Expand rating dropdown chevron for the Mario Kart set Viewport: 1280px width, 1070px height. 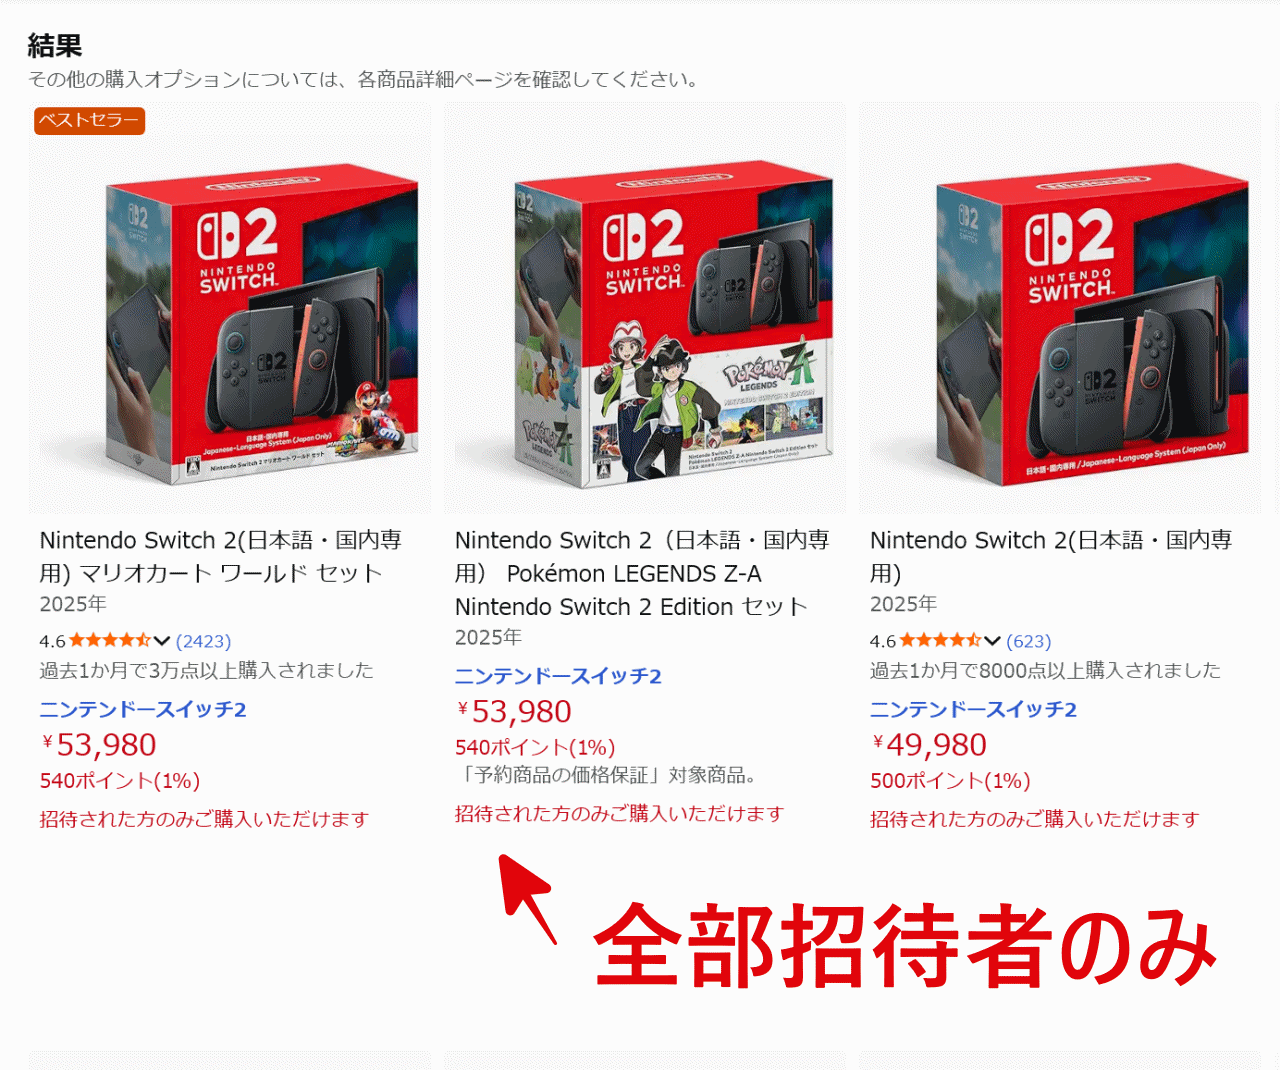pos(162,641)
